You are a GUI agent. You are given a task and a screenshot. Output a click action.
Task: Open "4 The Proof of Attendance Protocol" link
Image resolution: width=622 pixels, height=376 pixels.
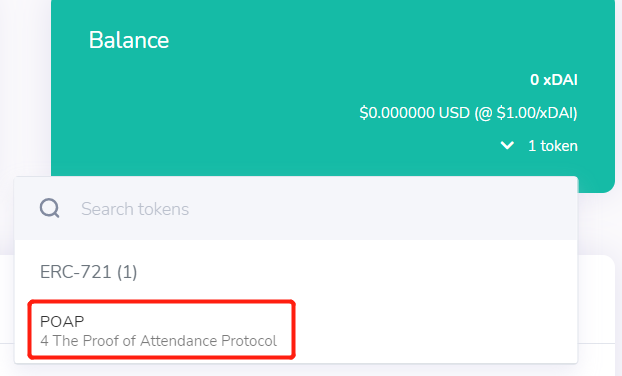158,341
